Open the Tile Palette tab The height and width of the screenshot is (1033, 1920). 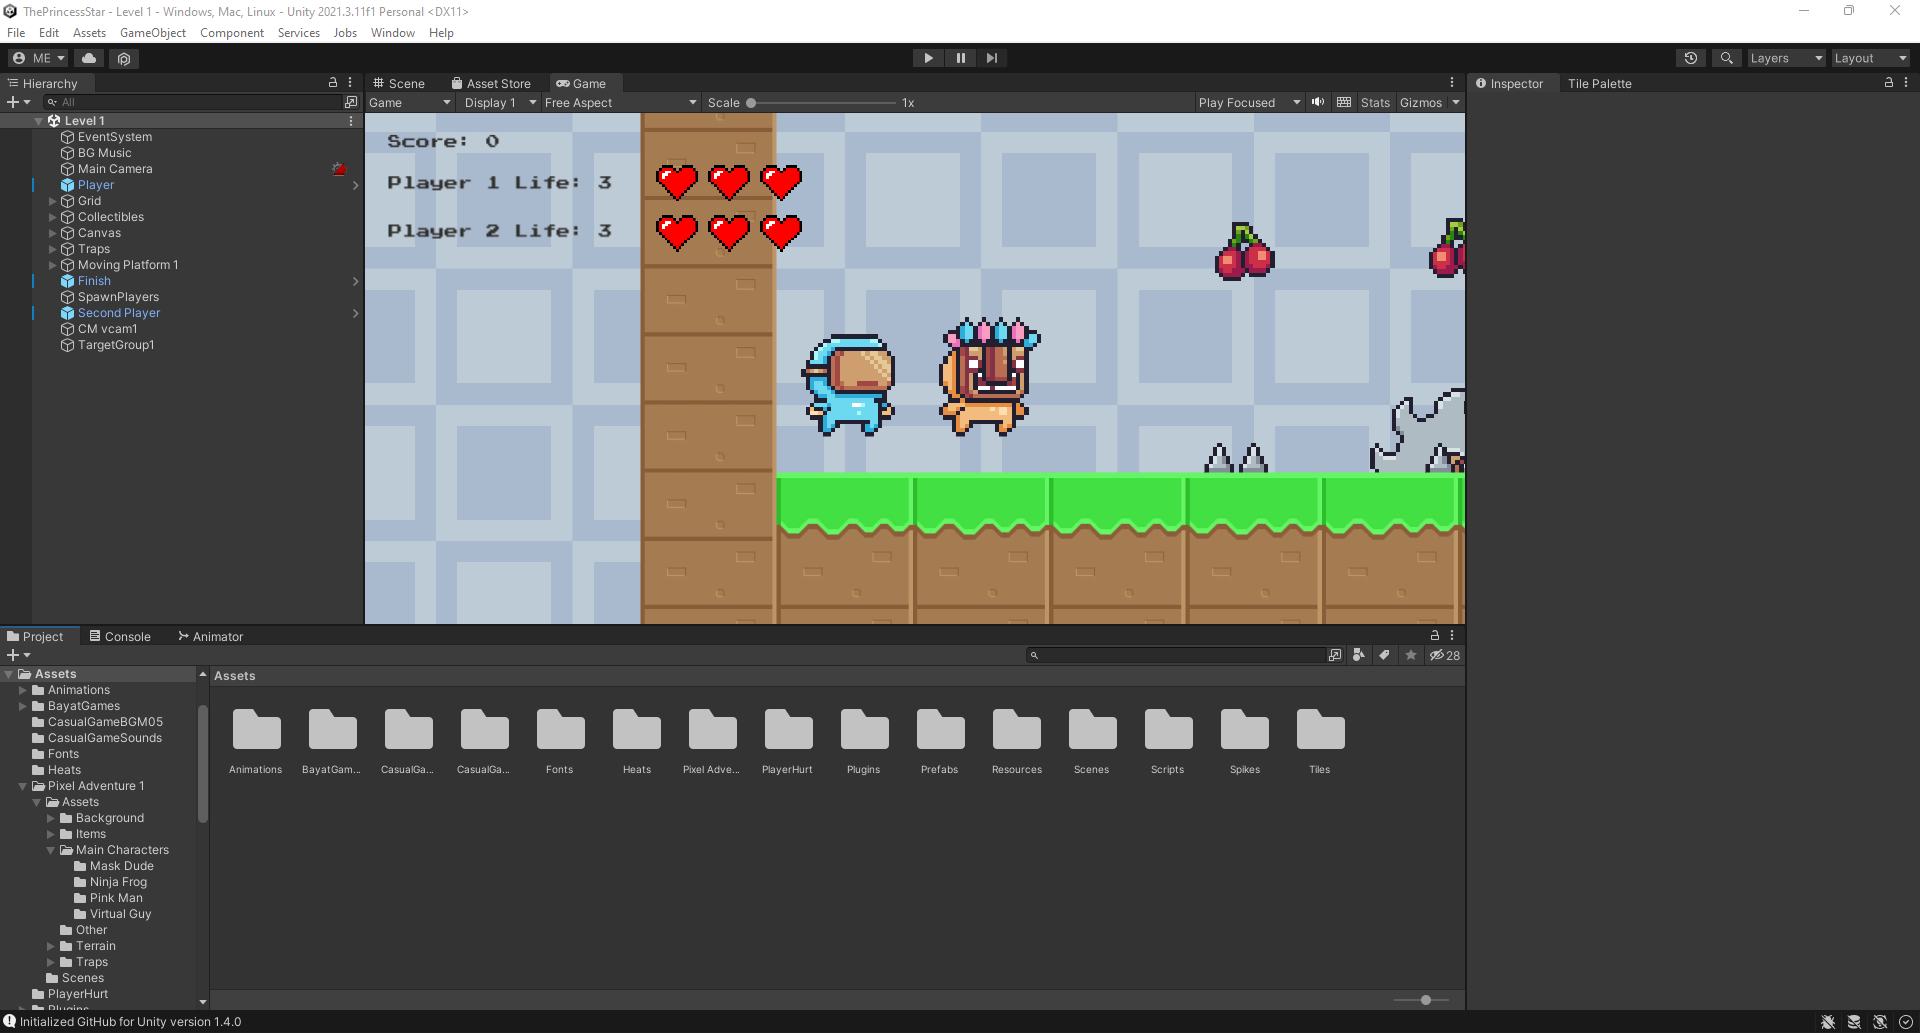coord(1599,83)
